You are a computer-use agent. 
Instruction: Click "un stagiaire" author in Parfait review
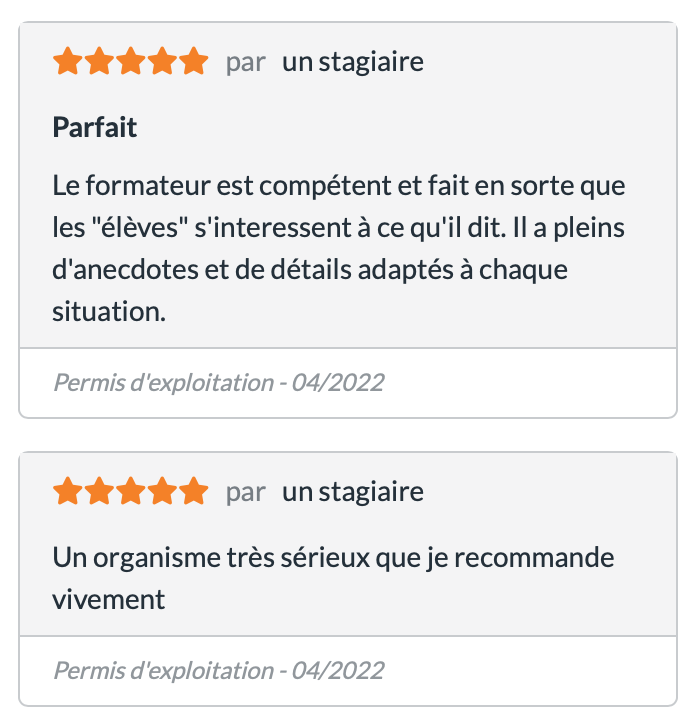[352, 62]
